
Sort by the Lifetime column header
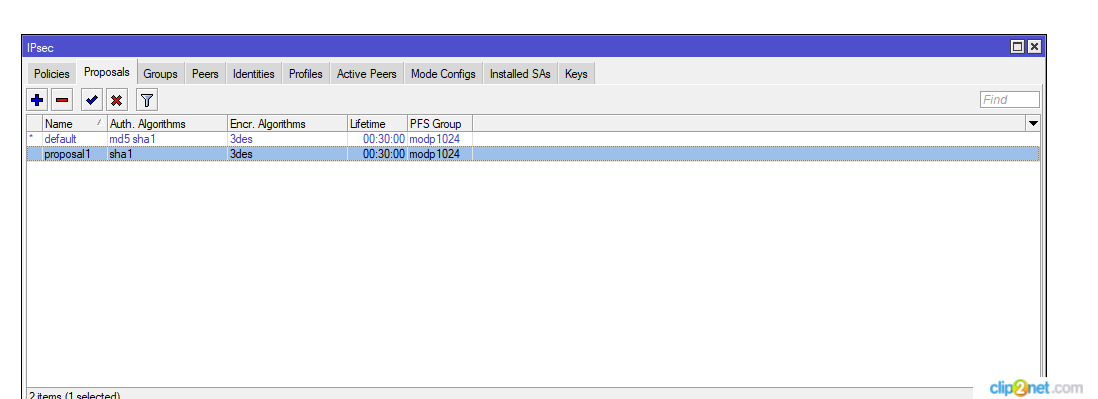pos(377,124)
